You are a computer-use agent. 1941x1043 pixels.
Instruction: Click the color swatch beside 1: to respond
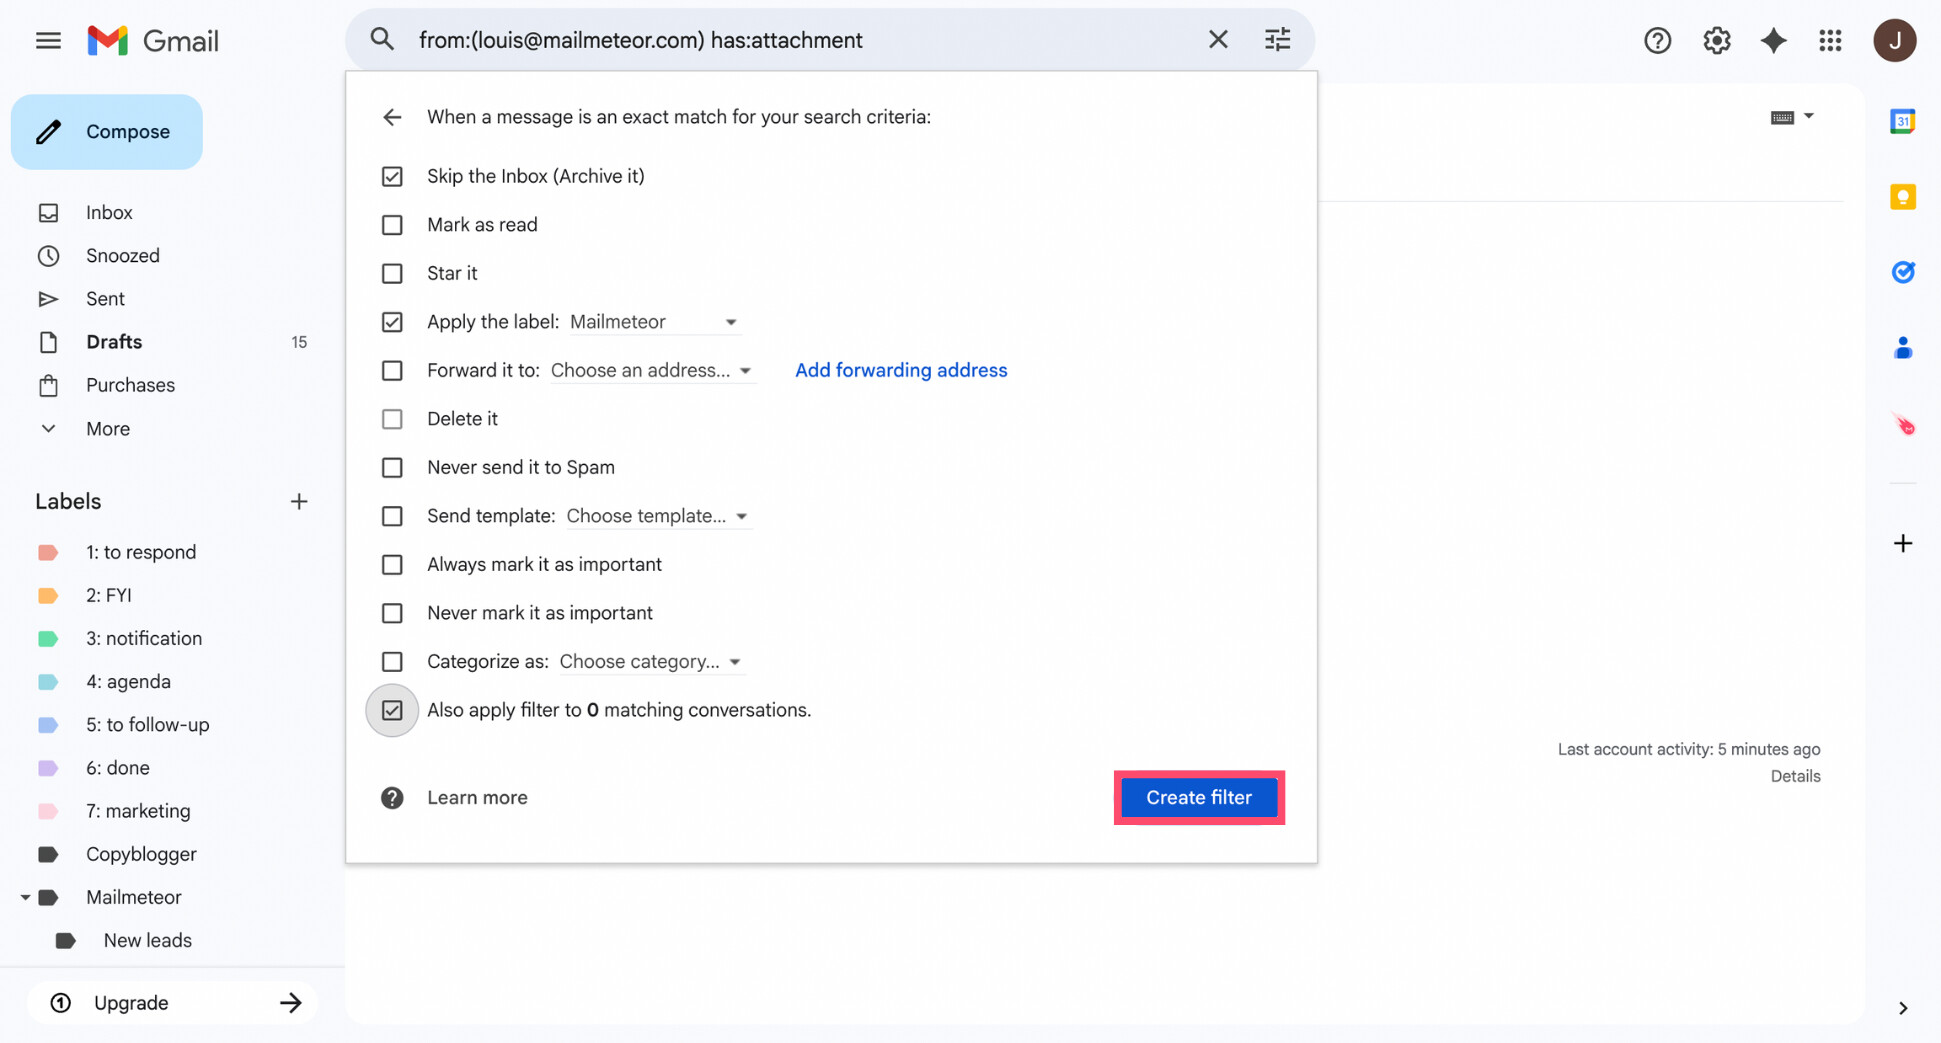coord(48,551)
